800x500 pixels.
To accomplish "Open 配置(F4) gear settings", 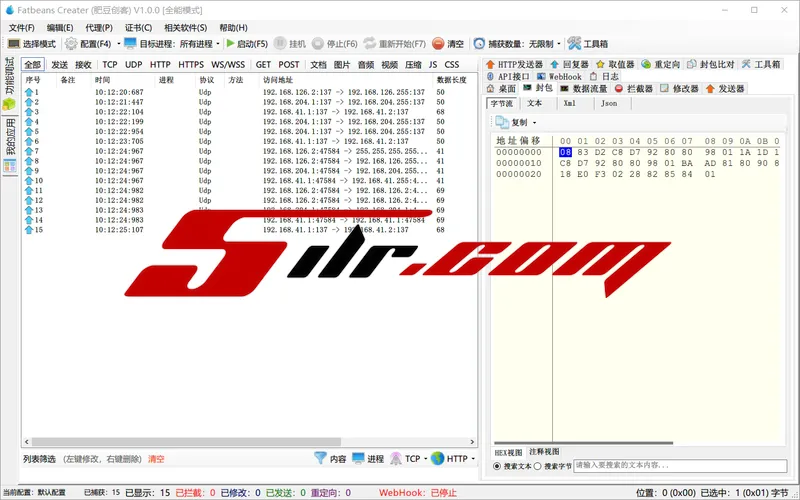I will coord(71,44).
